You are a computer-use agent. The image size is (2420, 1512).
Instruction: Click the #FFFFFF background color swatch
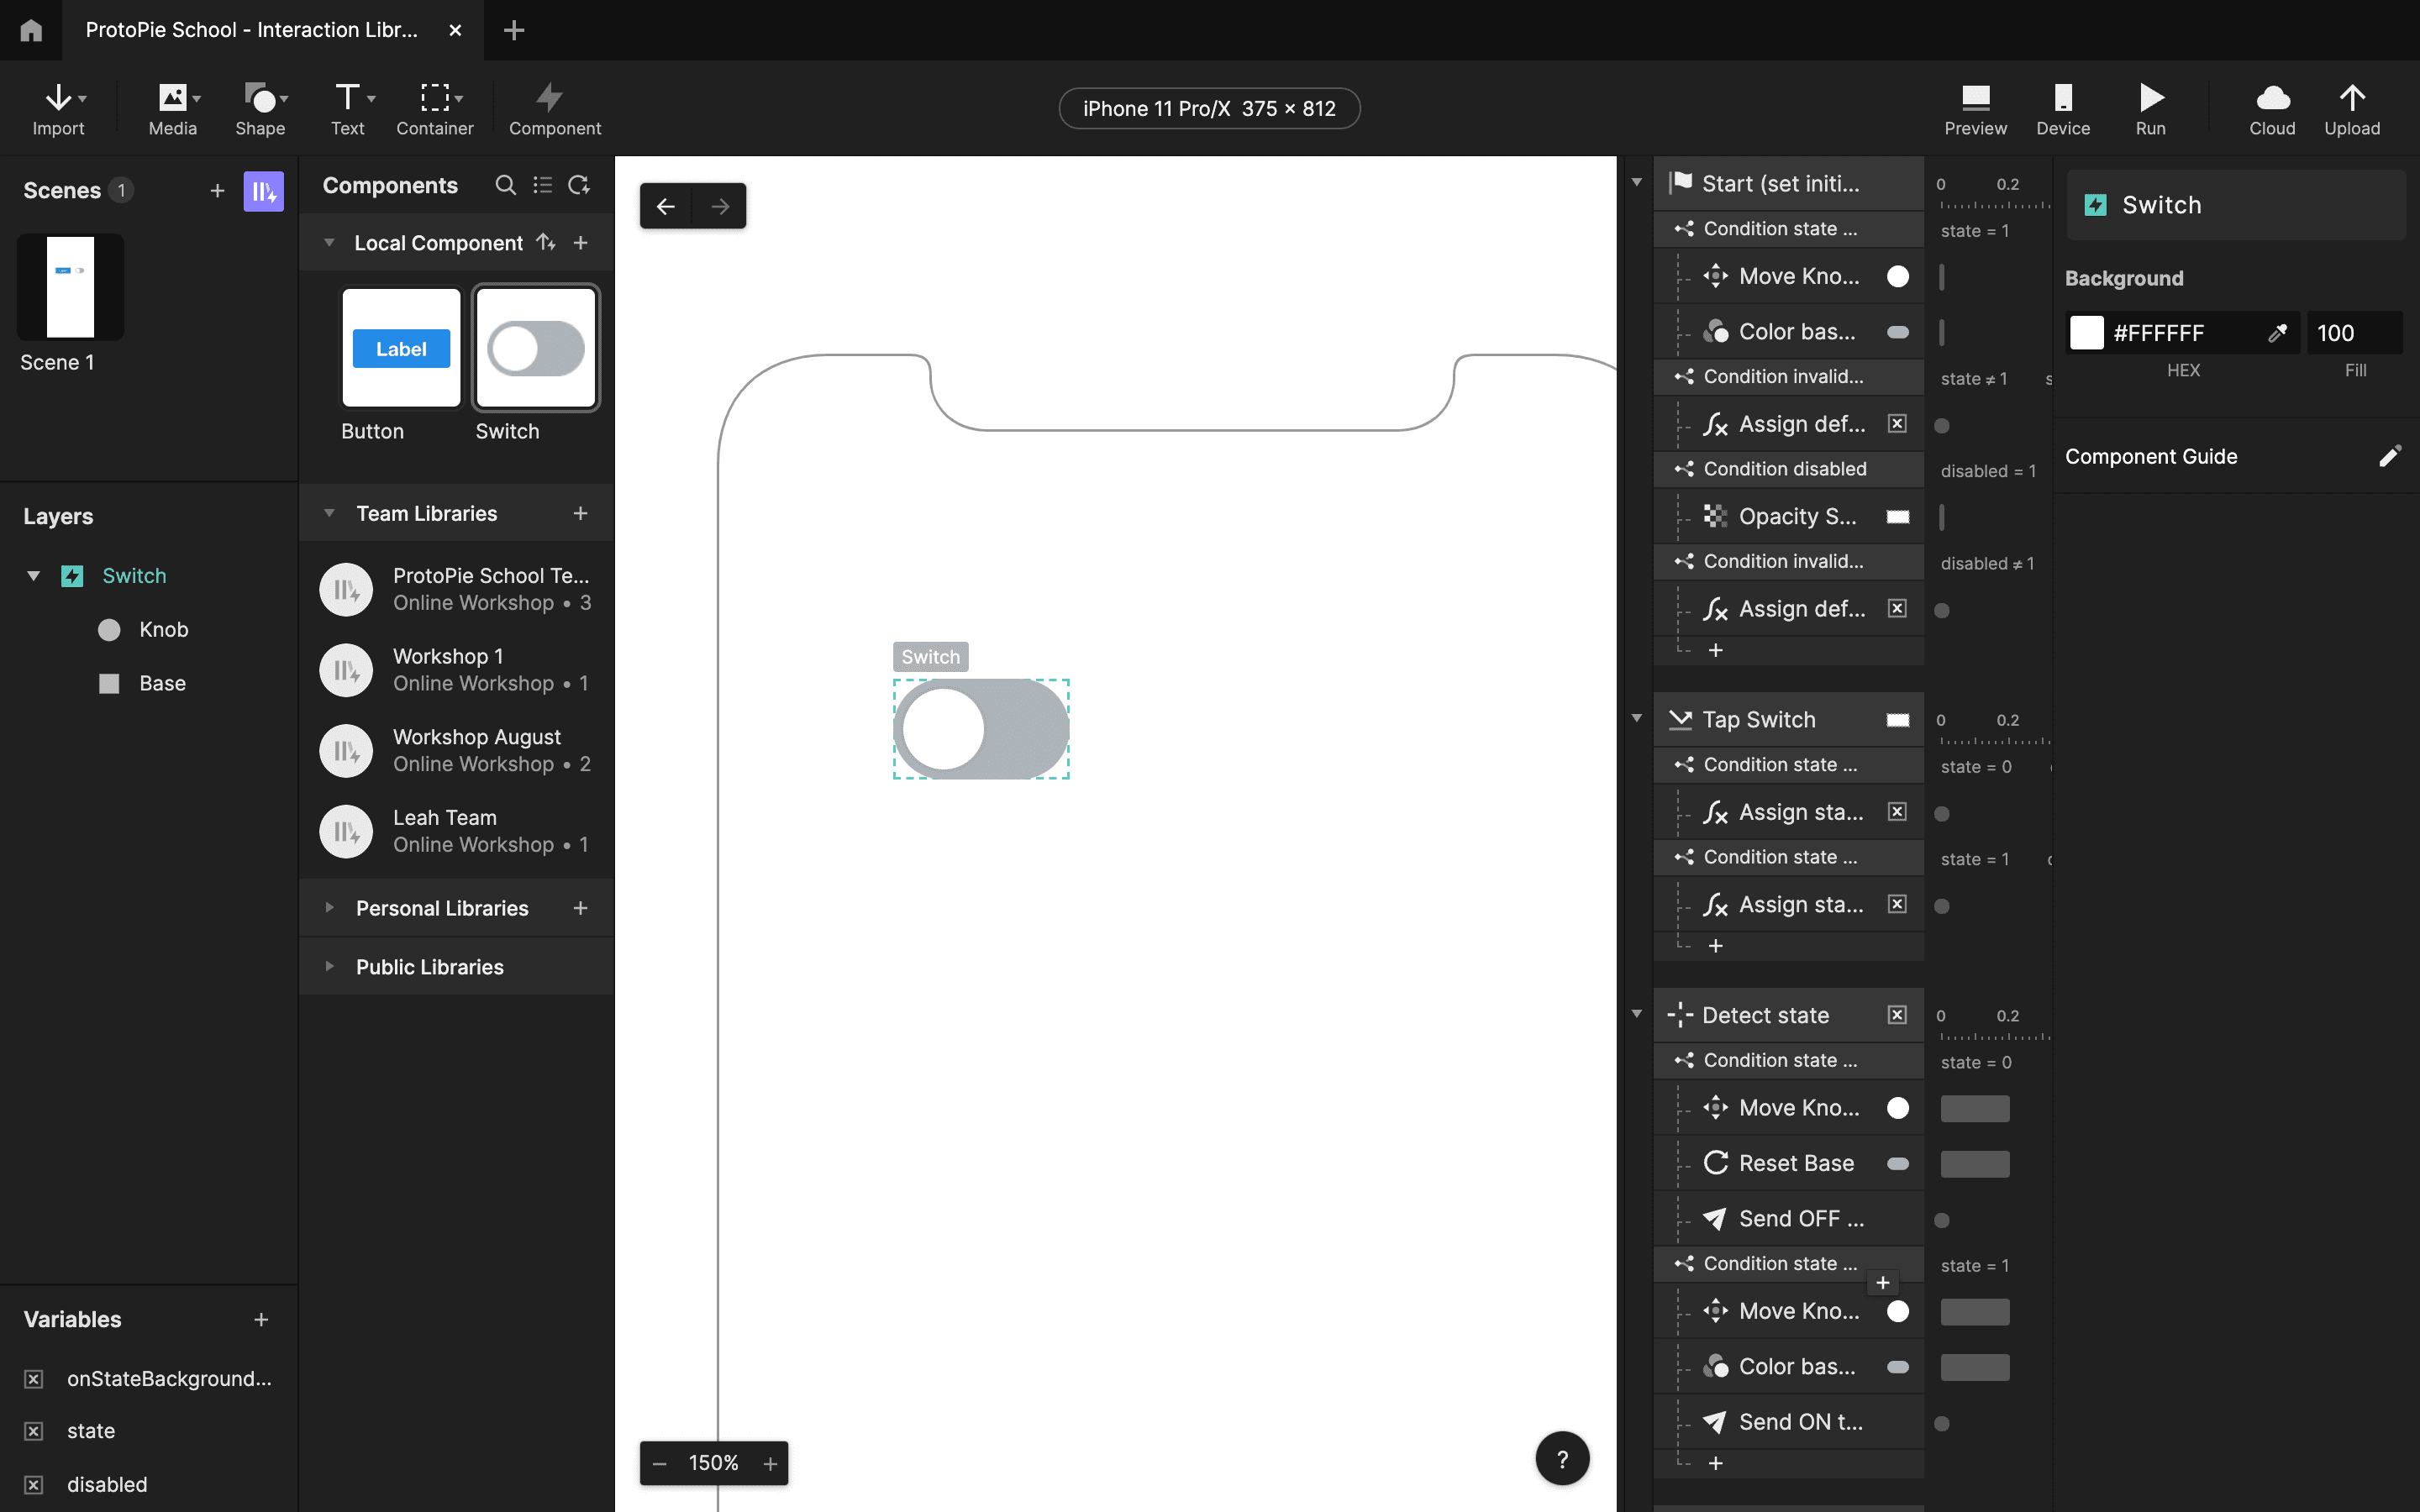[2087, 333]
